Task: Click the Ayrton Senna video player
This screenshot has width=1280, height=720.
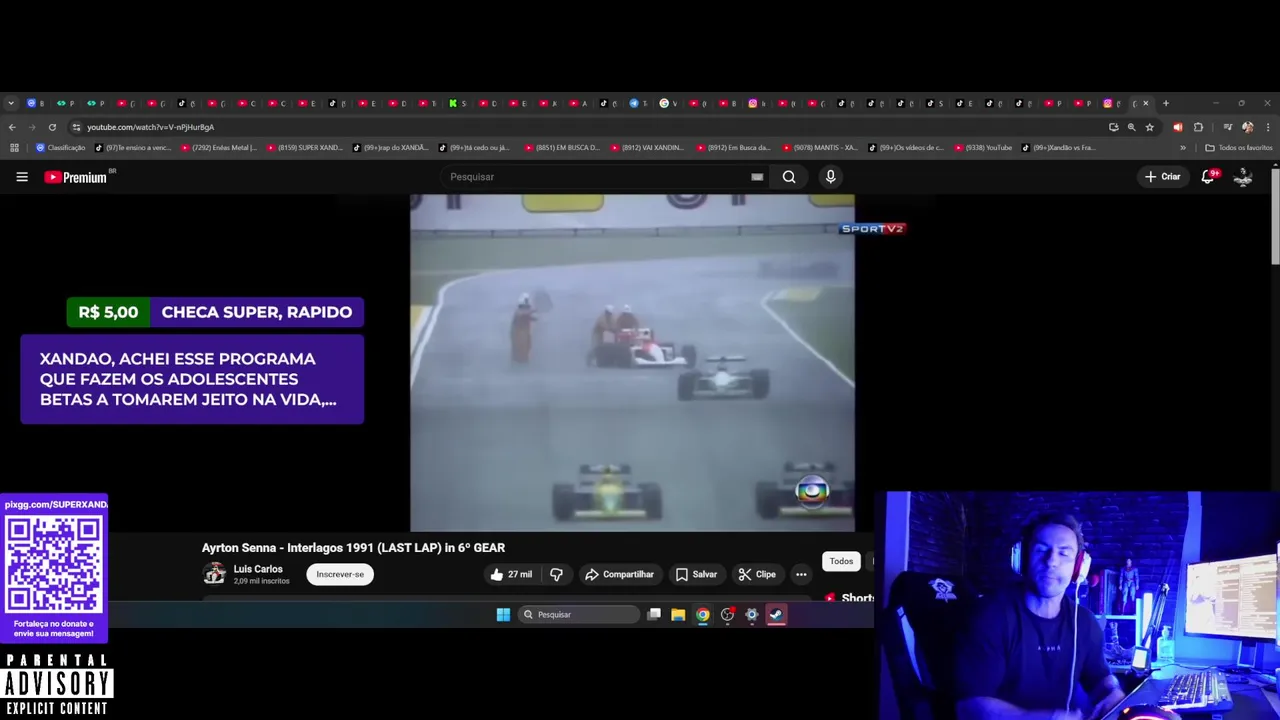Action: 632,363
